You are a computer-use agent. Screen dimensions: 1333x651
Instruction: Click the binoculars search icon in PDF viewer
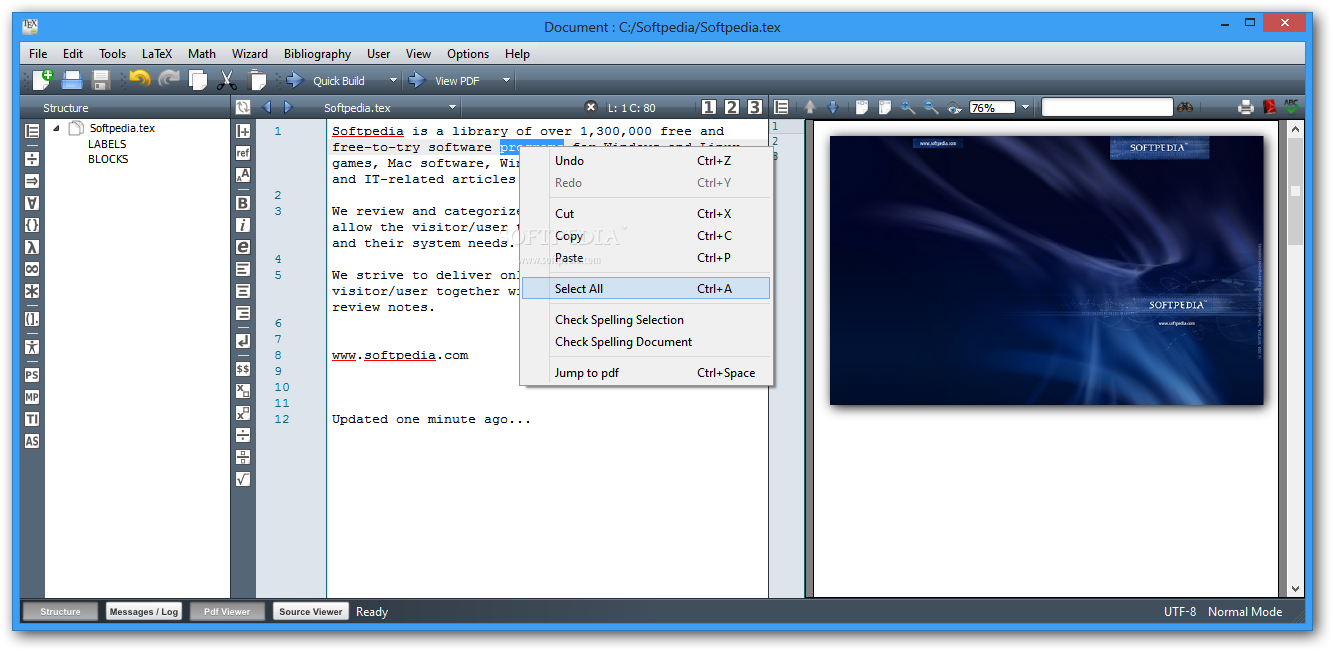(1185, 107)
